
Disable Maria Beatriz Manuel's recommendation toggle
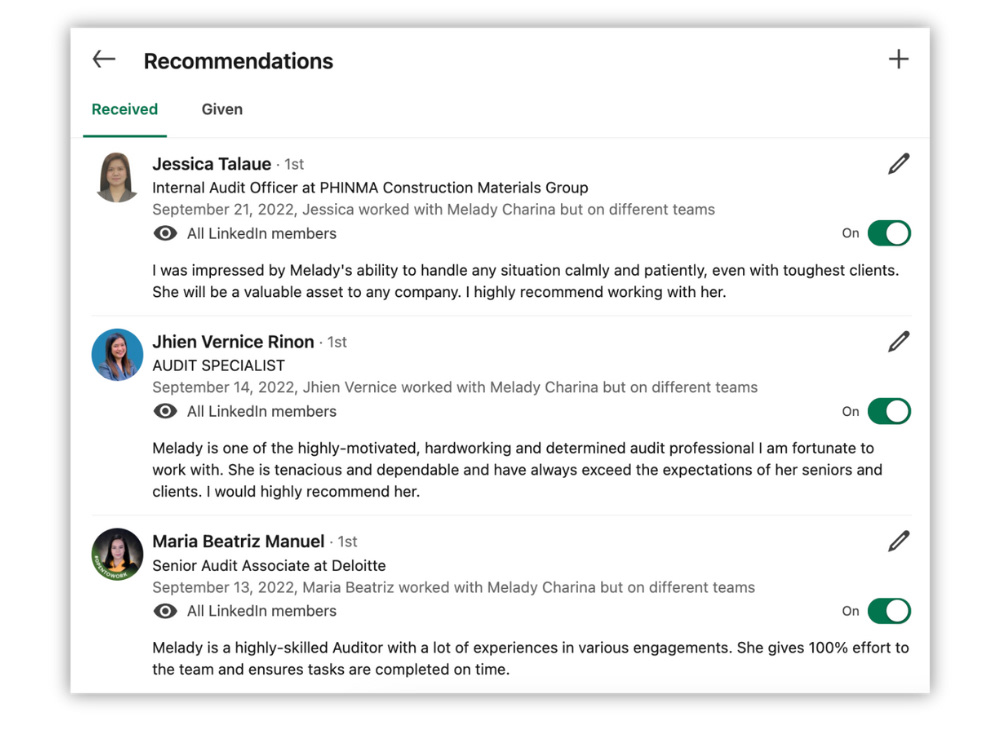point(889,611)
